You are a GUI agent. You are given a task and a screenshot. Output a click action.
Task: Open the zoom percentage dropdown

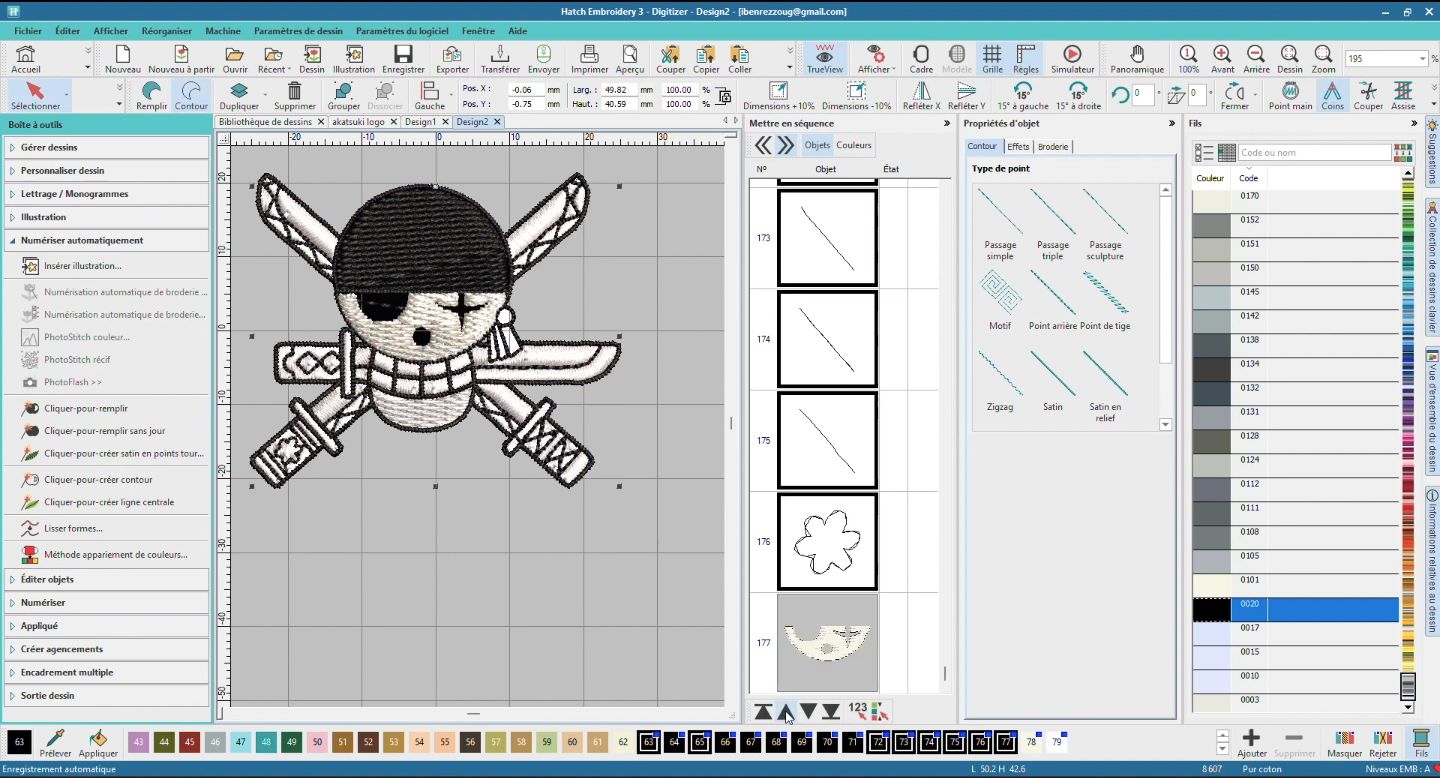tap(1422, 59)
